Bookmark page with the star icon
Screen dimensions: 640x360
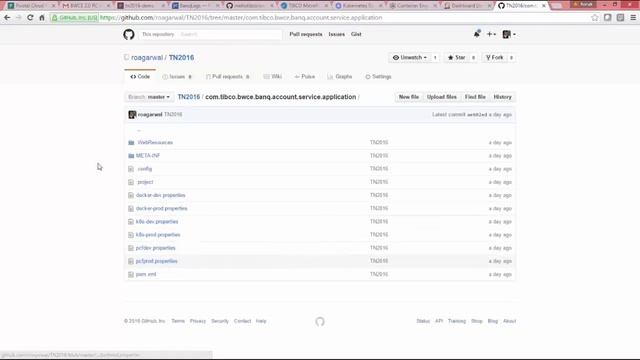tap(595, 18)
